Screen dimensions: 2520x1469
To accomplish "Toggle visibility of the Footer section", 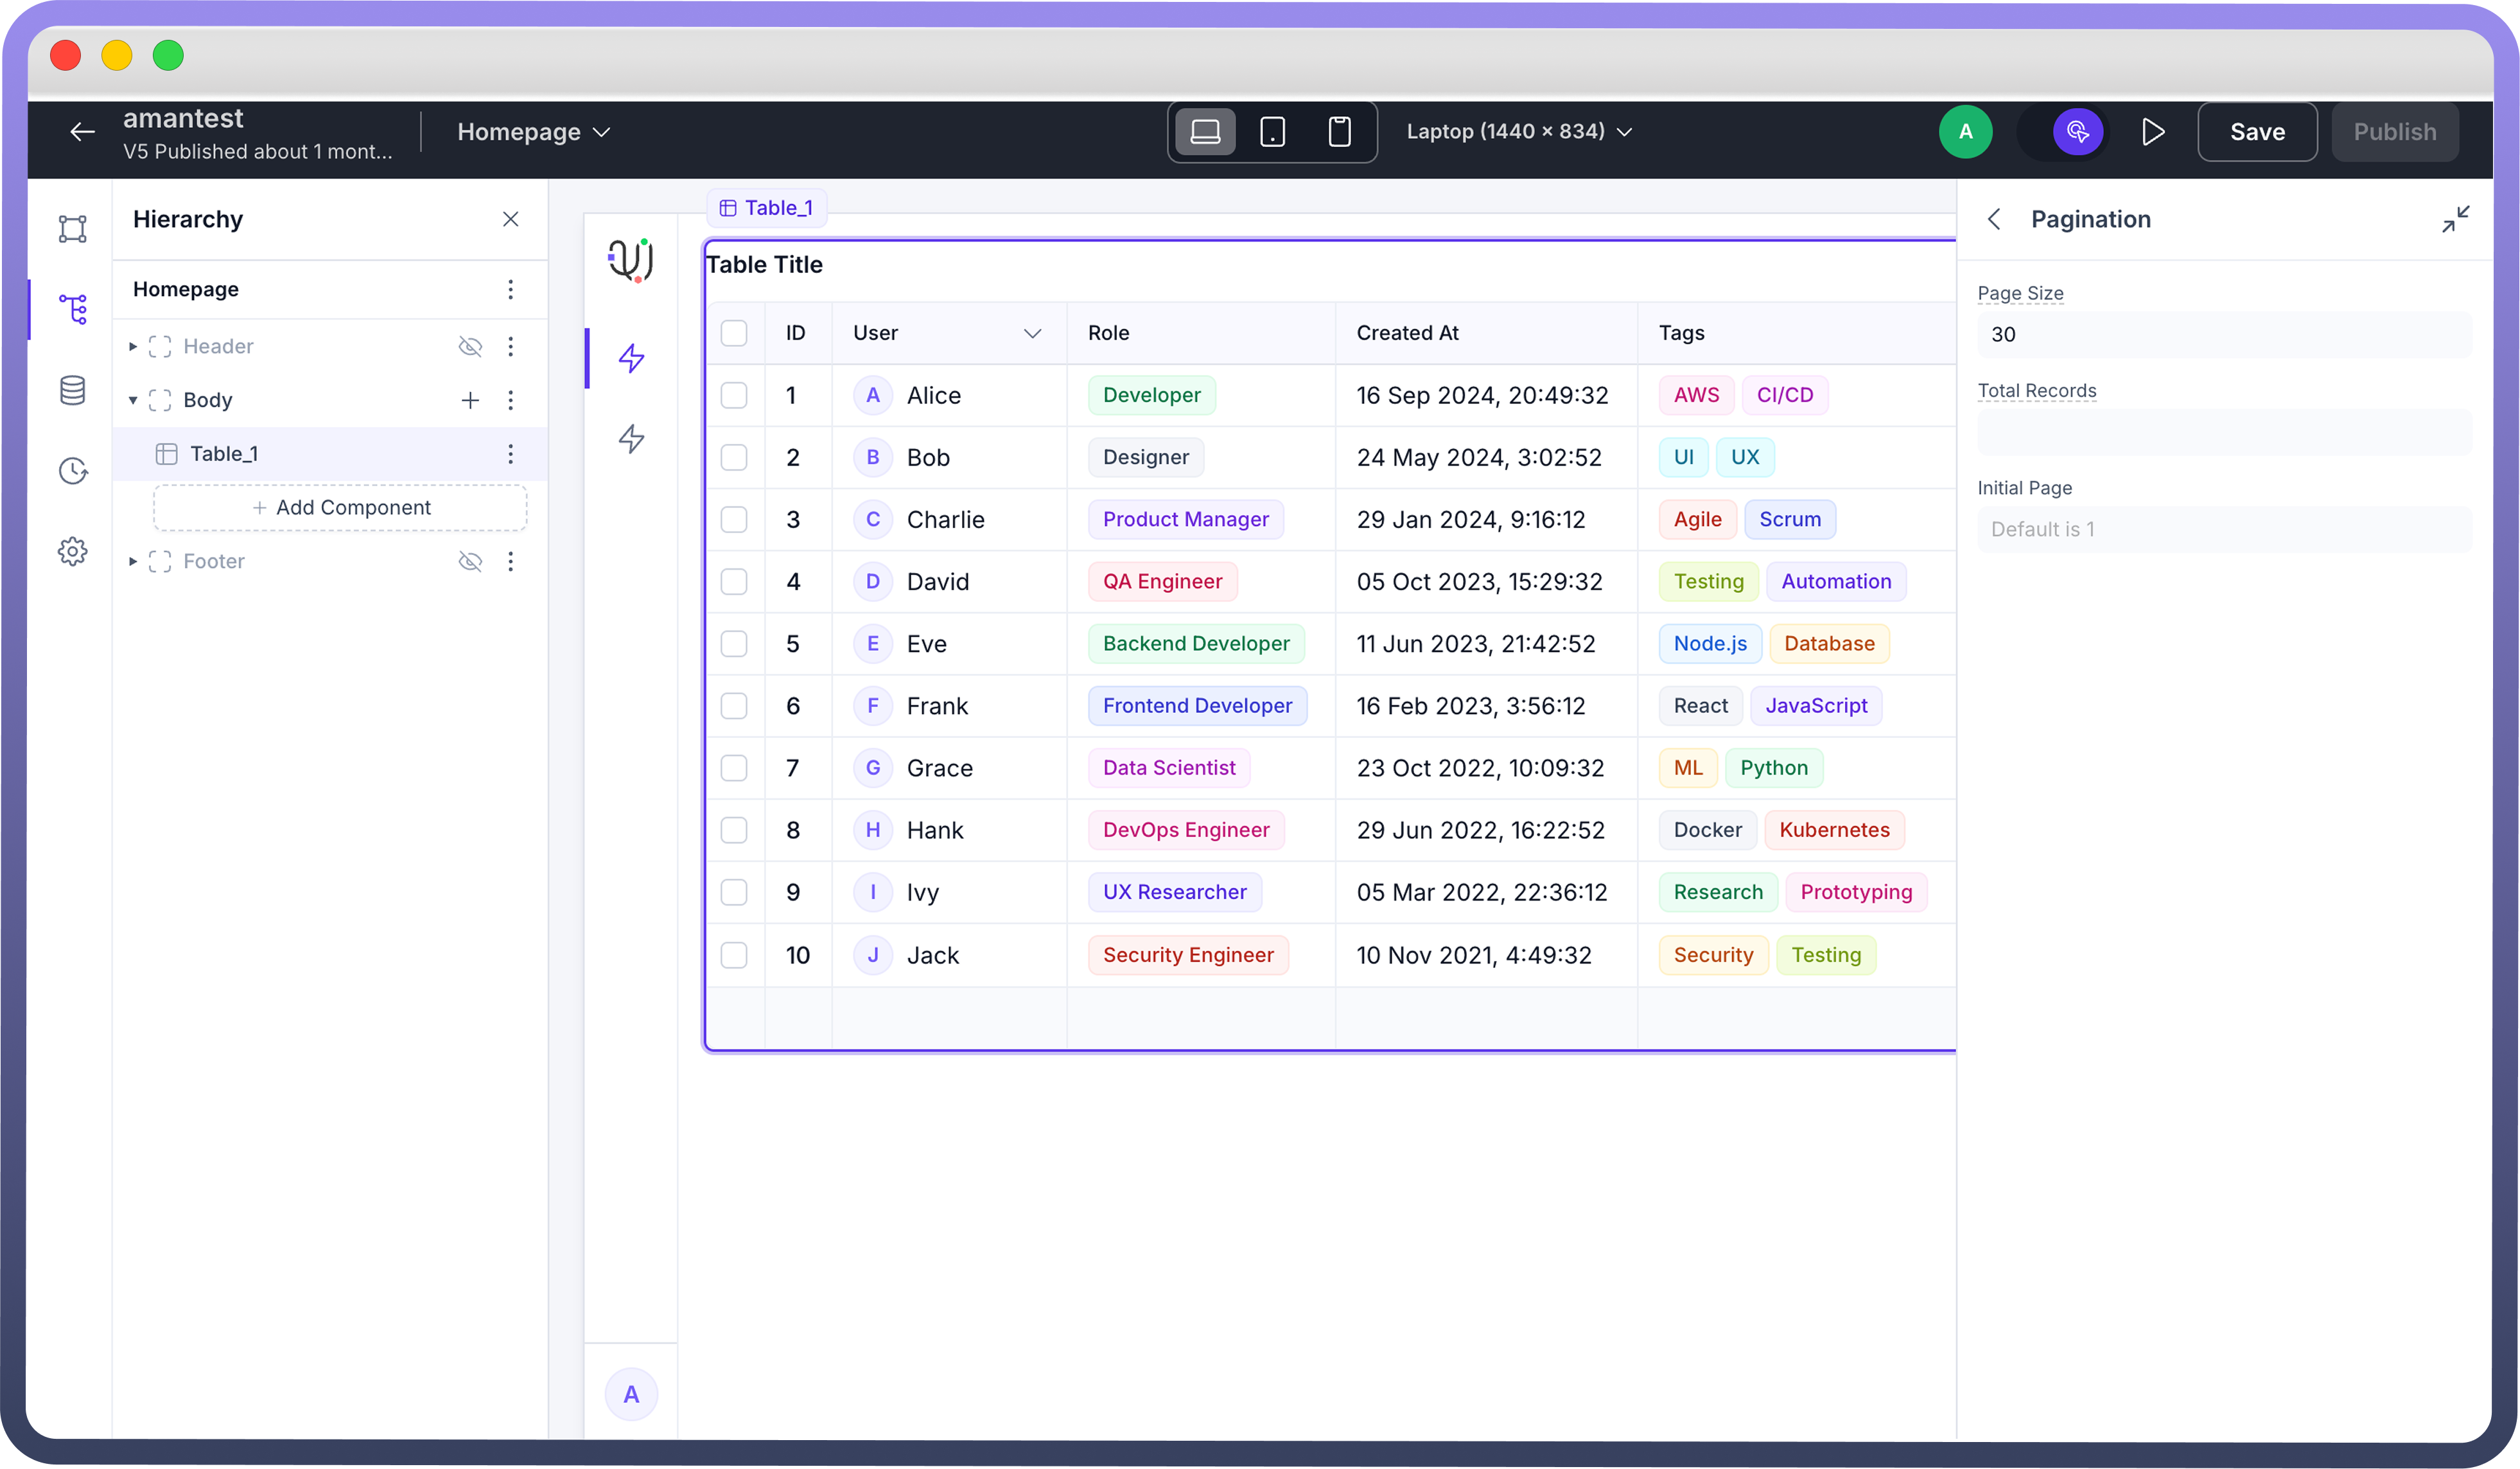I will coord(469,561).
